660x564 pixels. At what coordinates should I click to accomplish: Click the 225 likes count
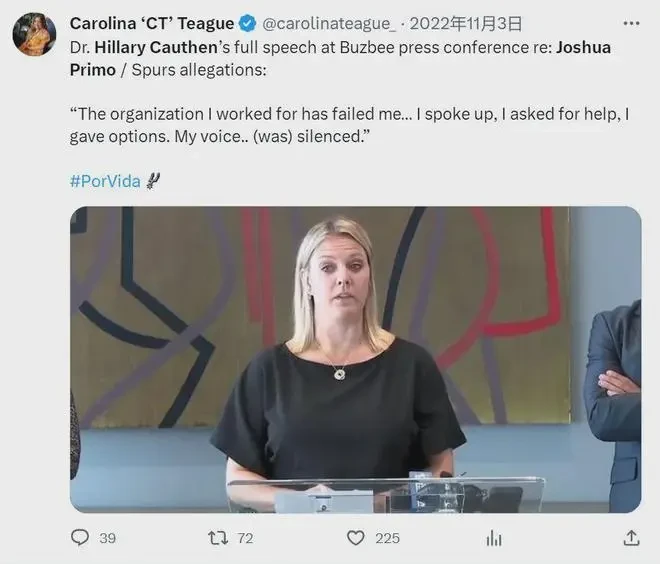387,538
